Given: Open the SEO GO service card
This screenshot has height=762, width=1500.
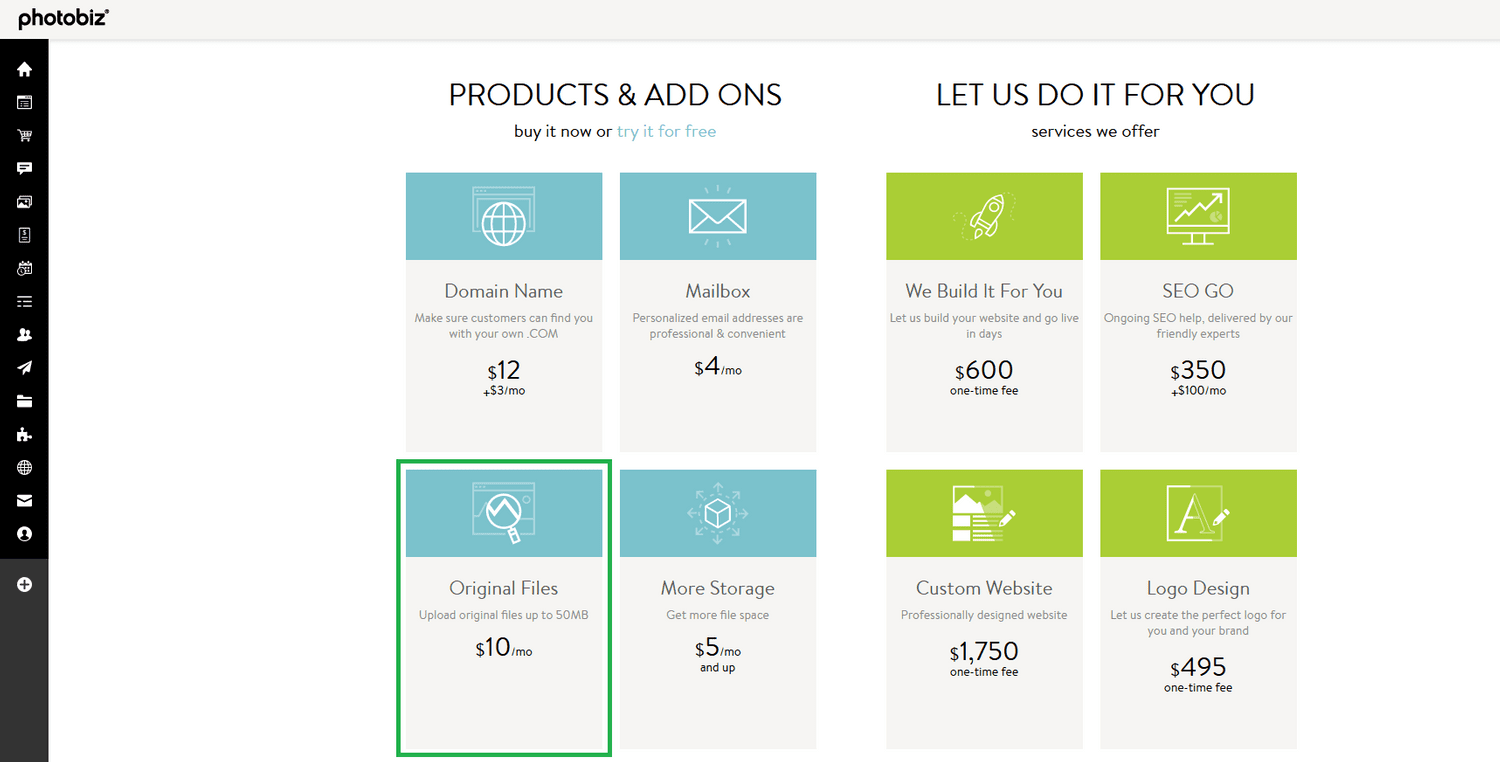Looking at the screenshot, I should click(1197, 310).
